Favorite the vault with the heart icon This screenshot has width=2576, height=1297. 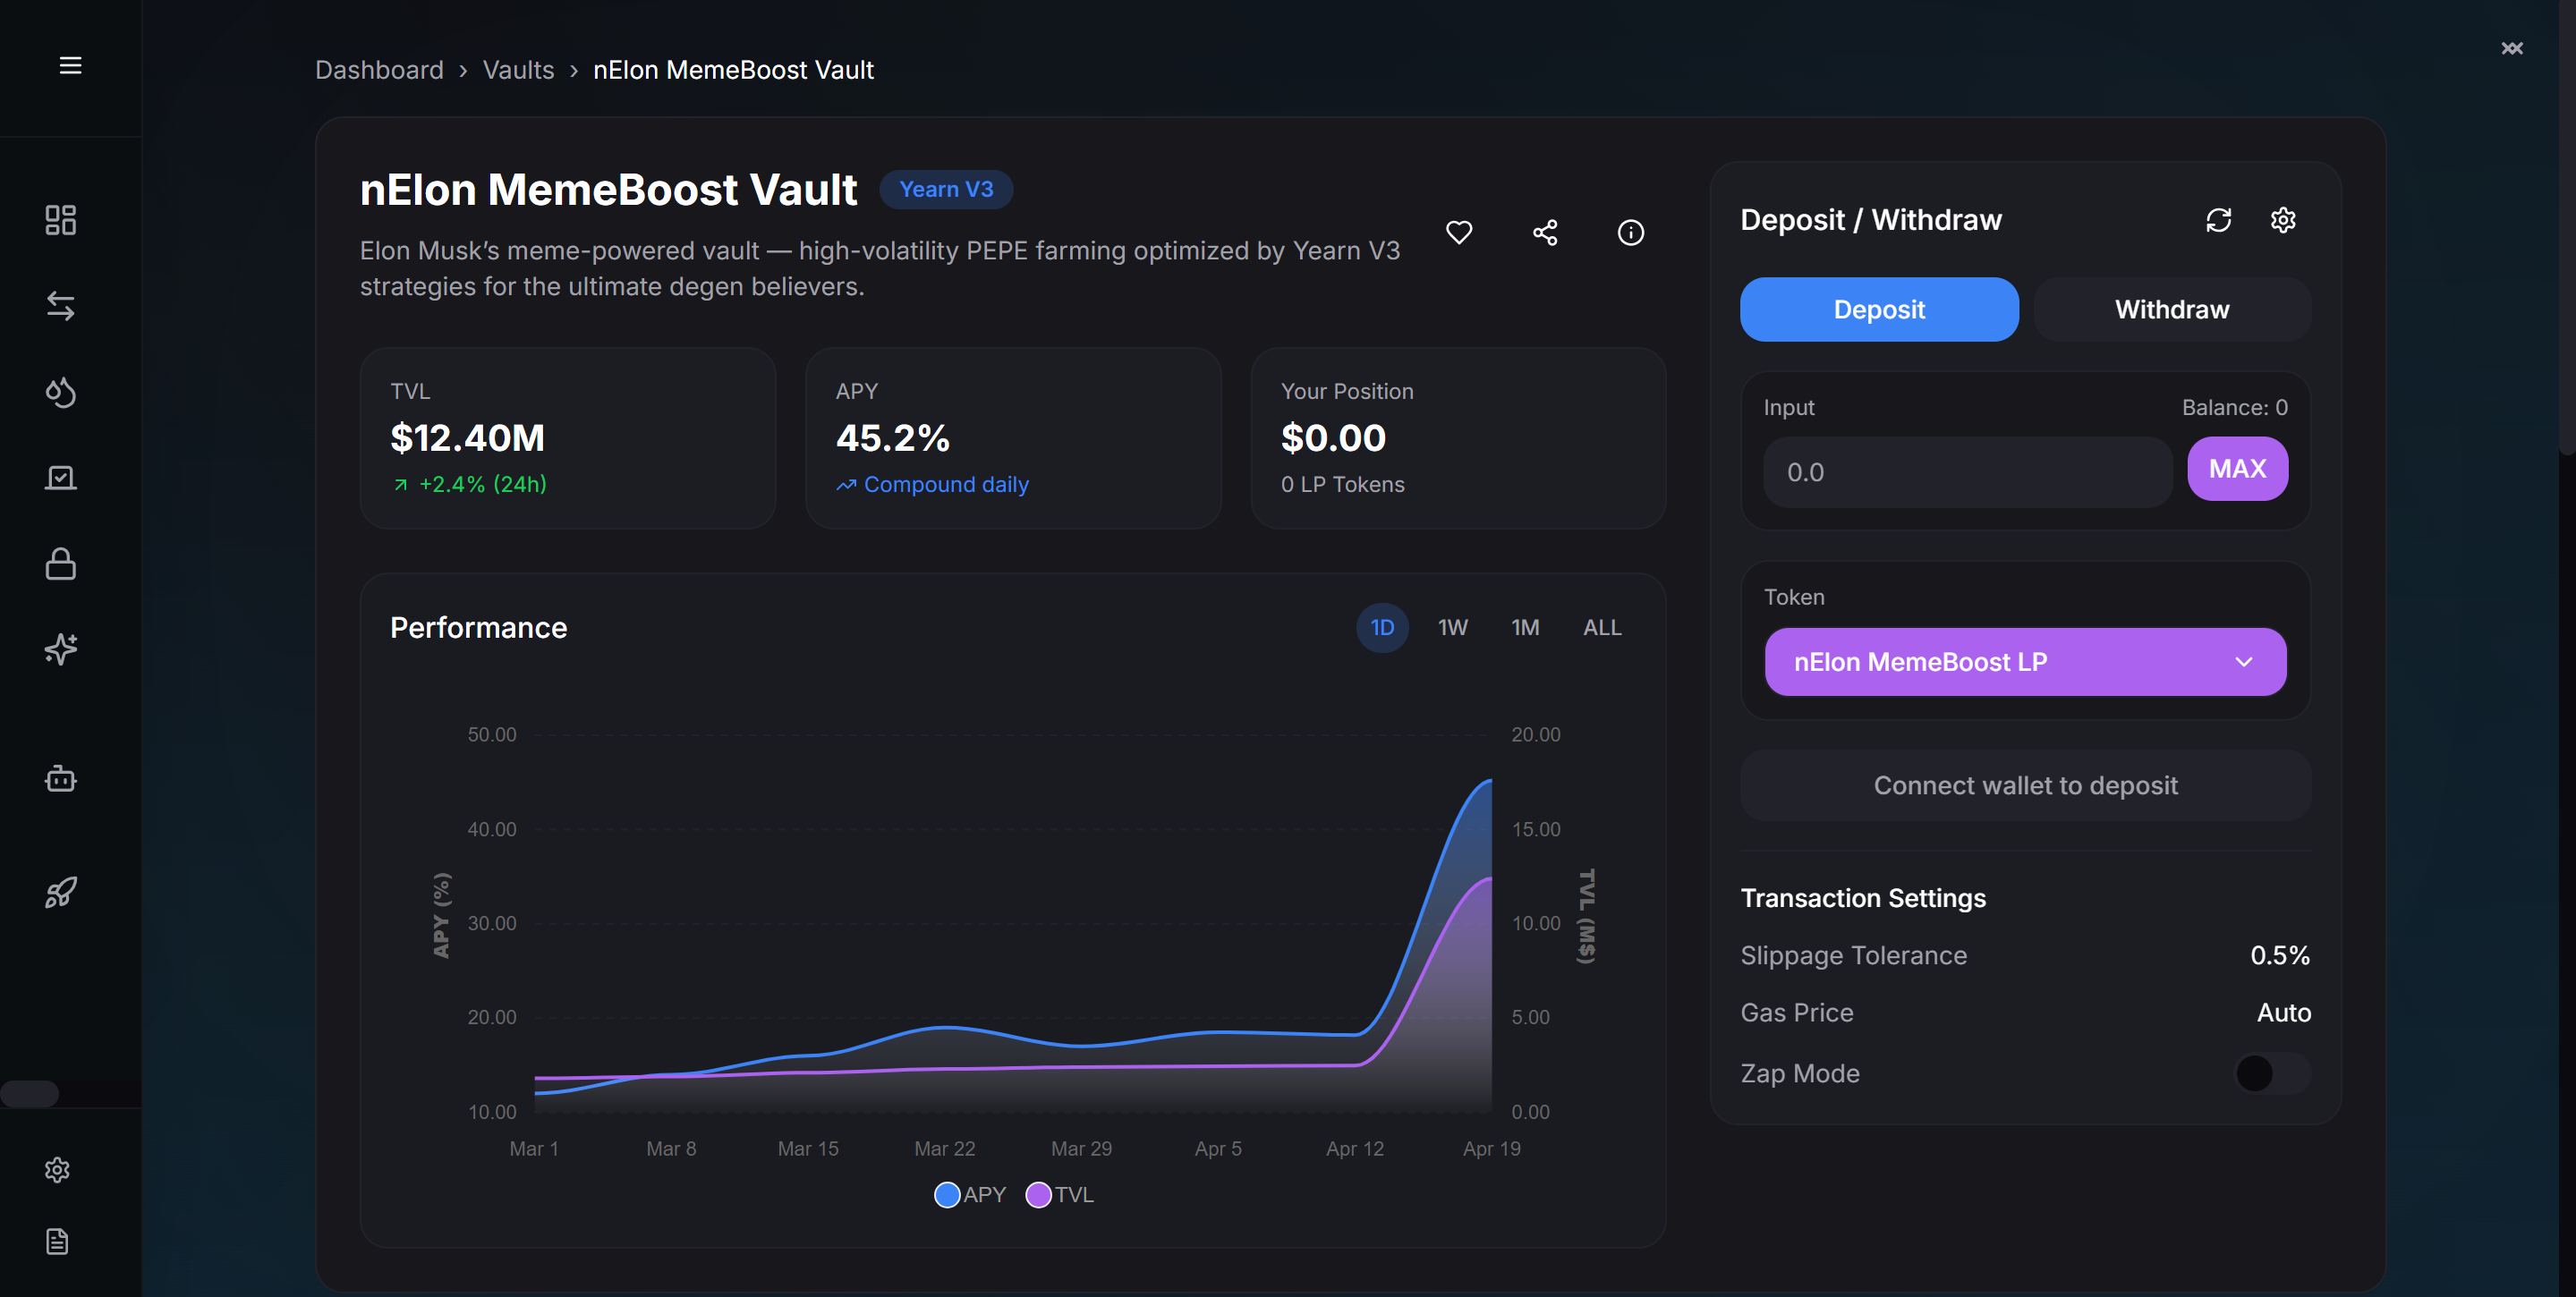(x=1459, y=232)
